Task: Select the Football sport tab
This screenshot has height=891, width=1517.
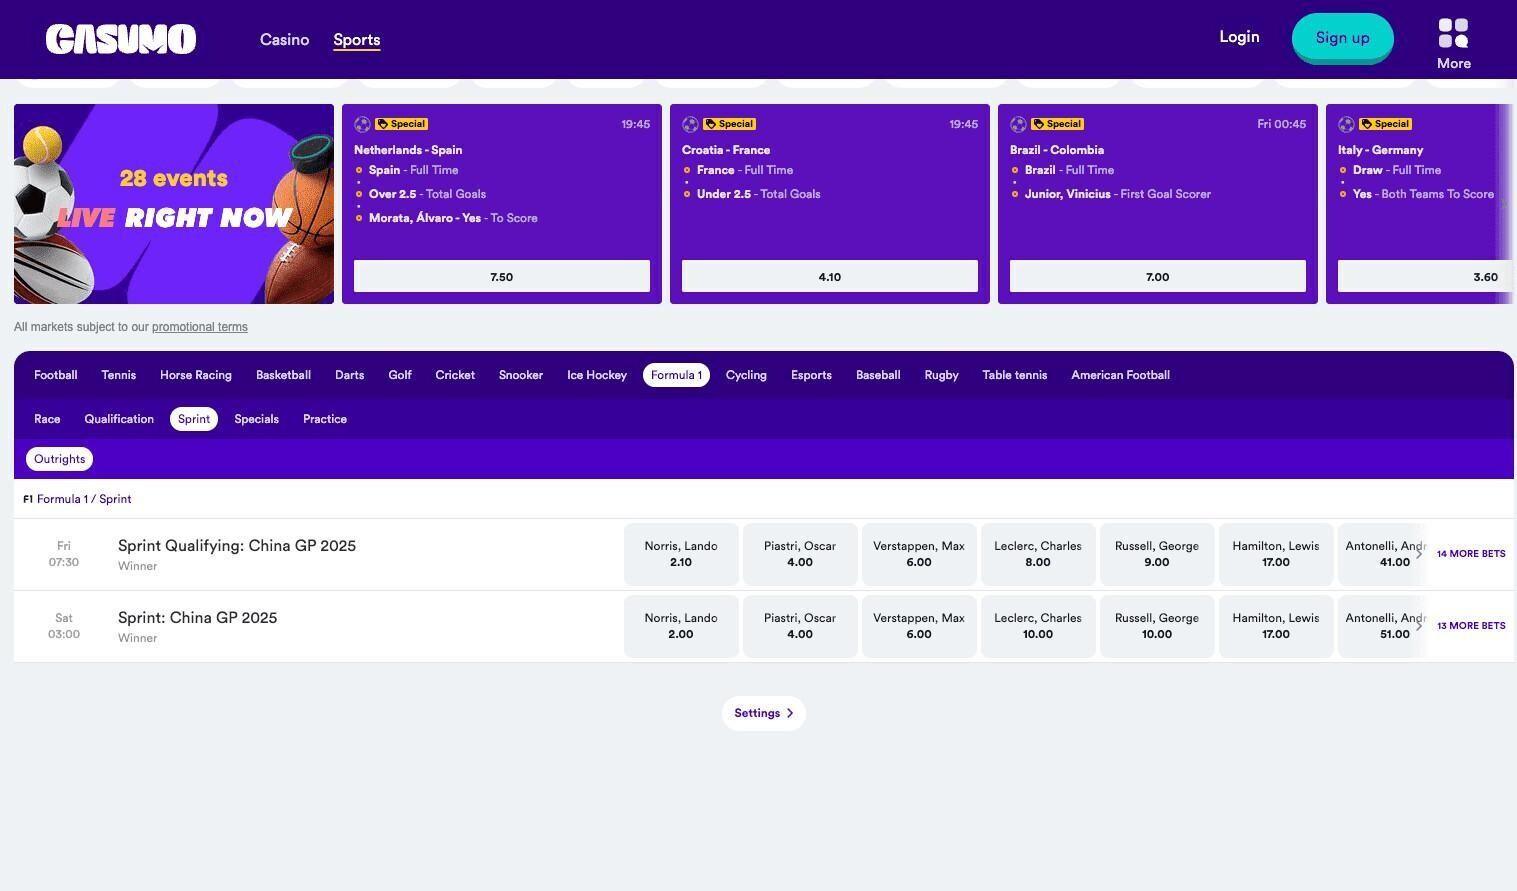Action: (56, 375)
